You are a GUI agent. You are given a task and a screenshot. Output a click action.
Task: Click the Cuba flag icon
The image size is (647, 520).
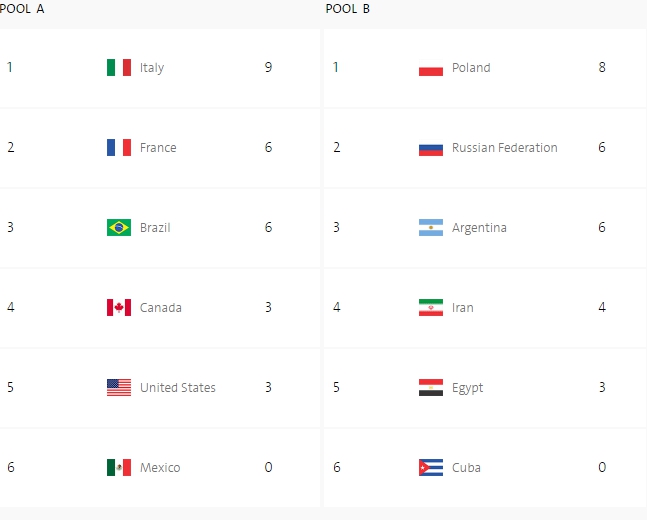pos(431,468)
